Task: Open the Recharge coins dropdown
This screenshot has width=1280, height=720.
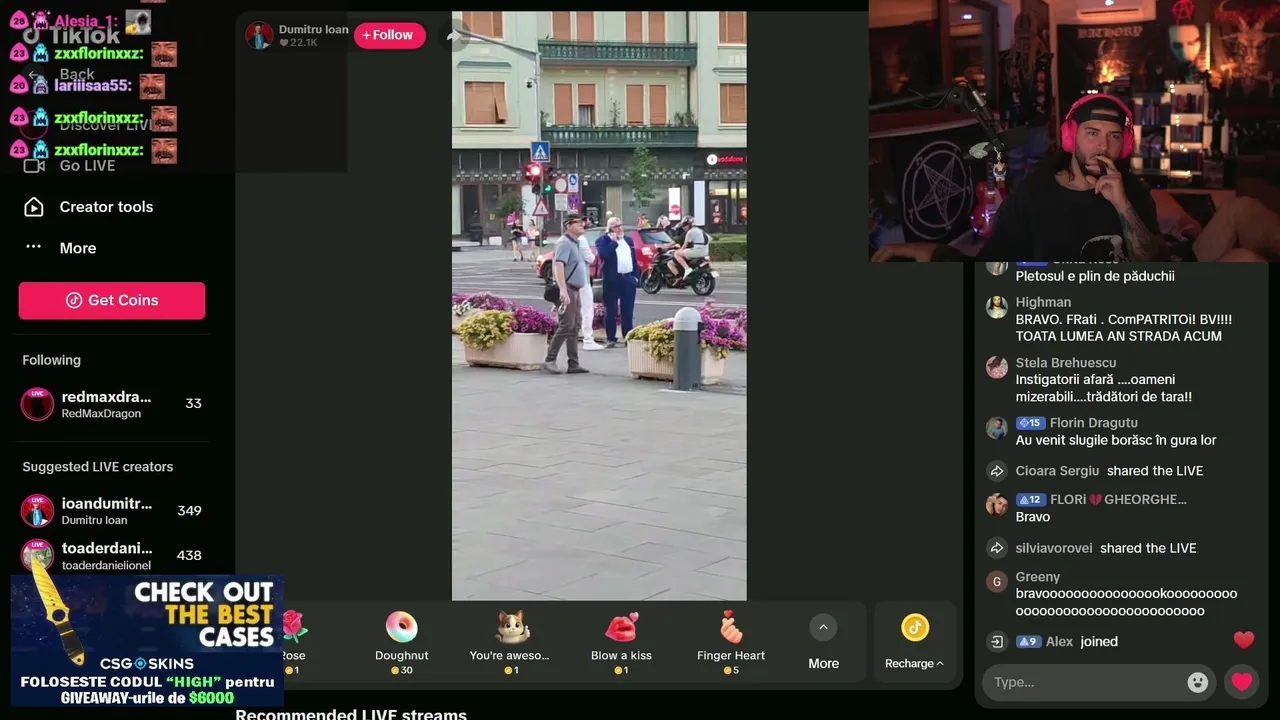Action: coord(914,641)
